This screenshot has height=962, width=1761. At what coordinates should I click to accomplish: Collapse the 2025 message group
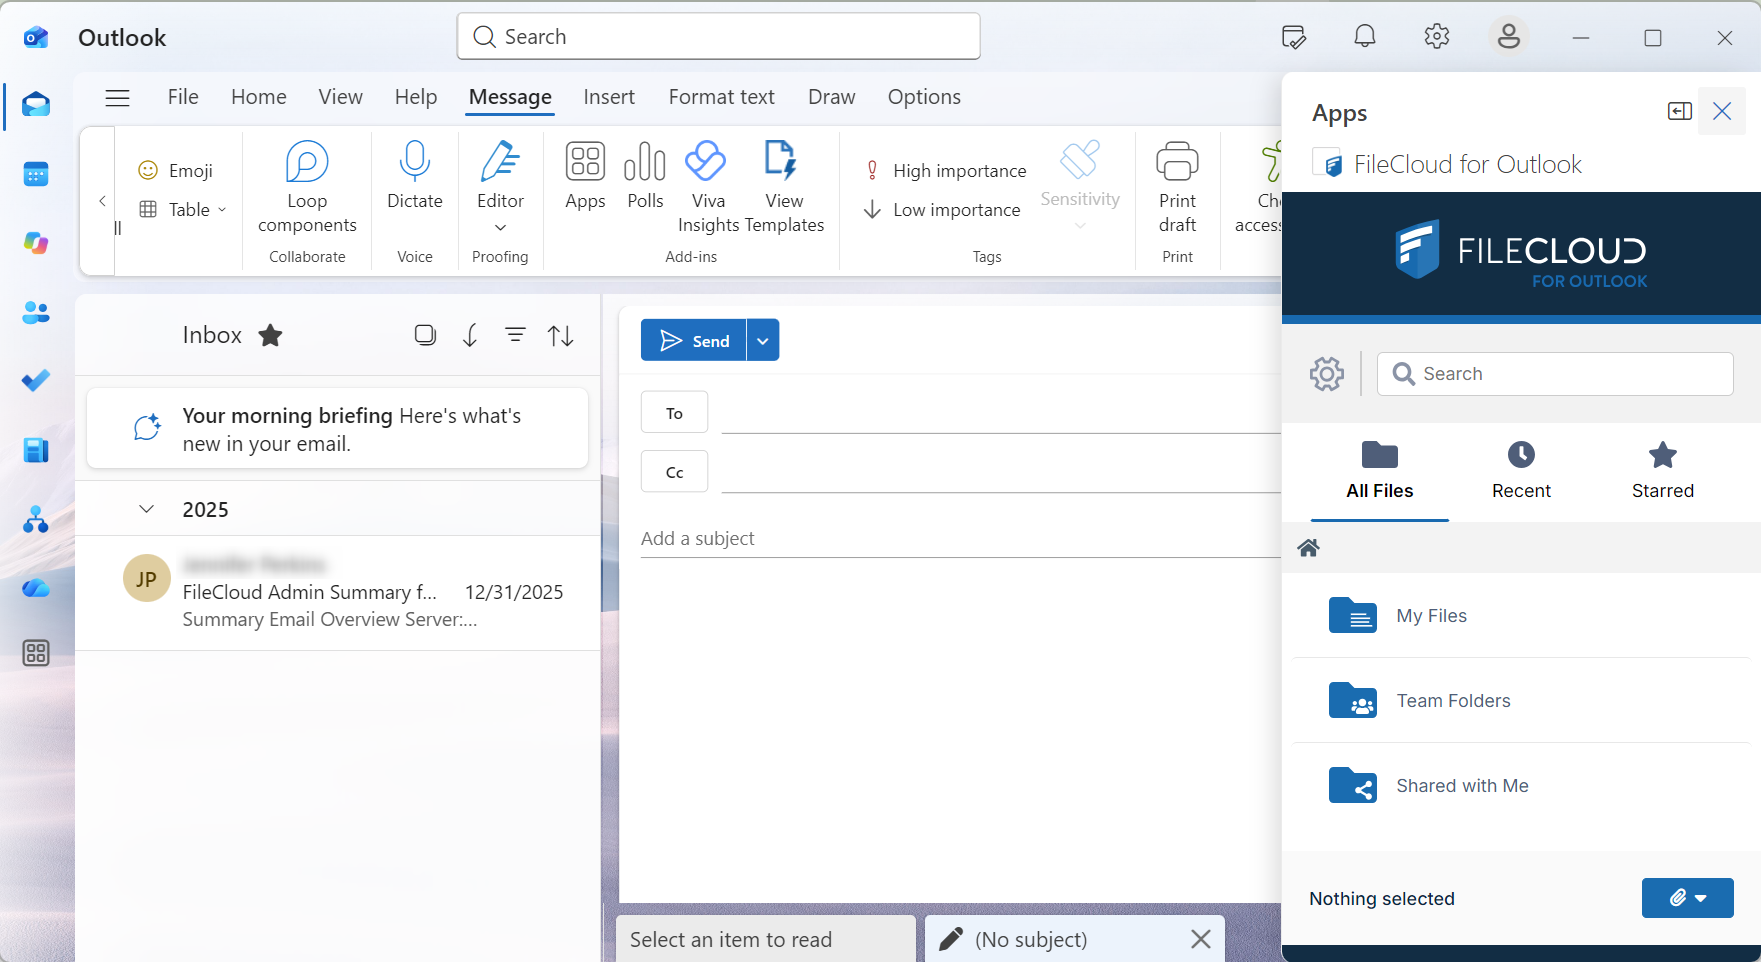pyautogui.click(x=146, y=509)
